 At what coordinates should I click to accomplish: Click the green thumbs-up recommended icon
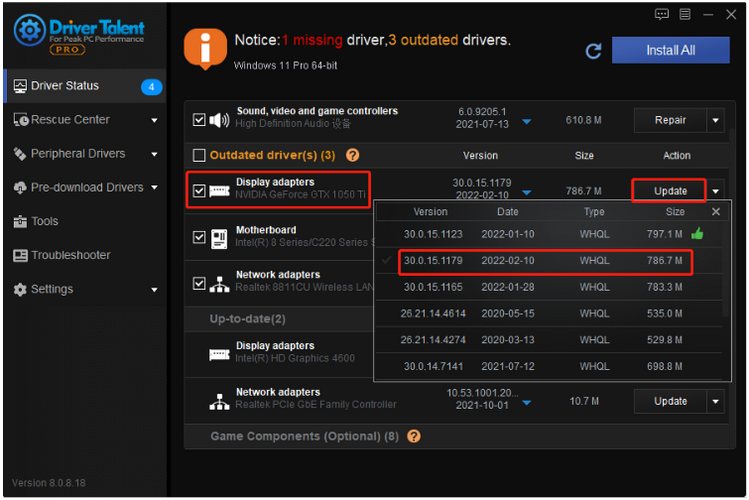[697, 234]
